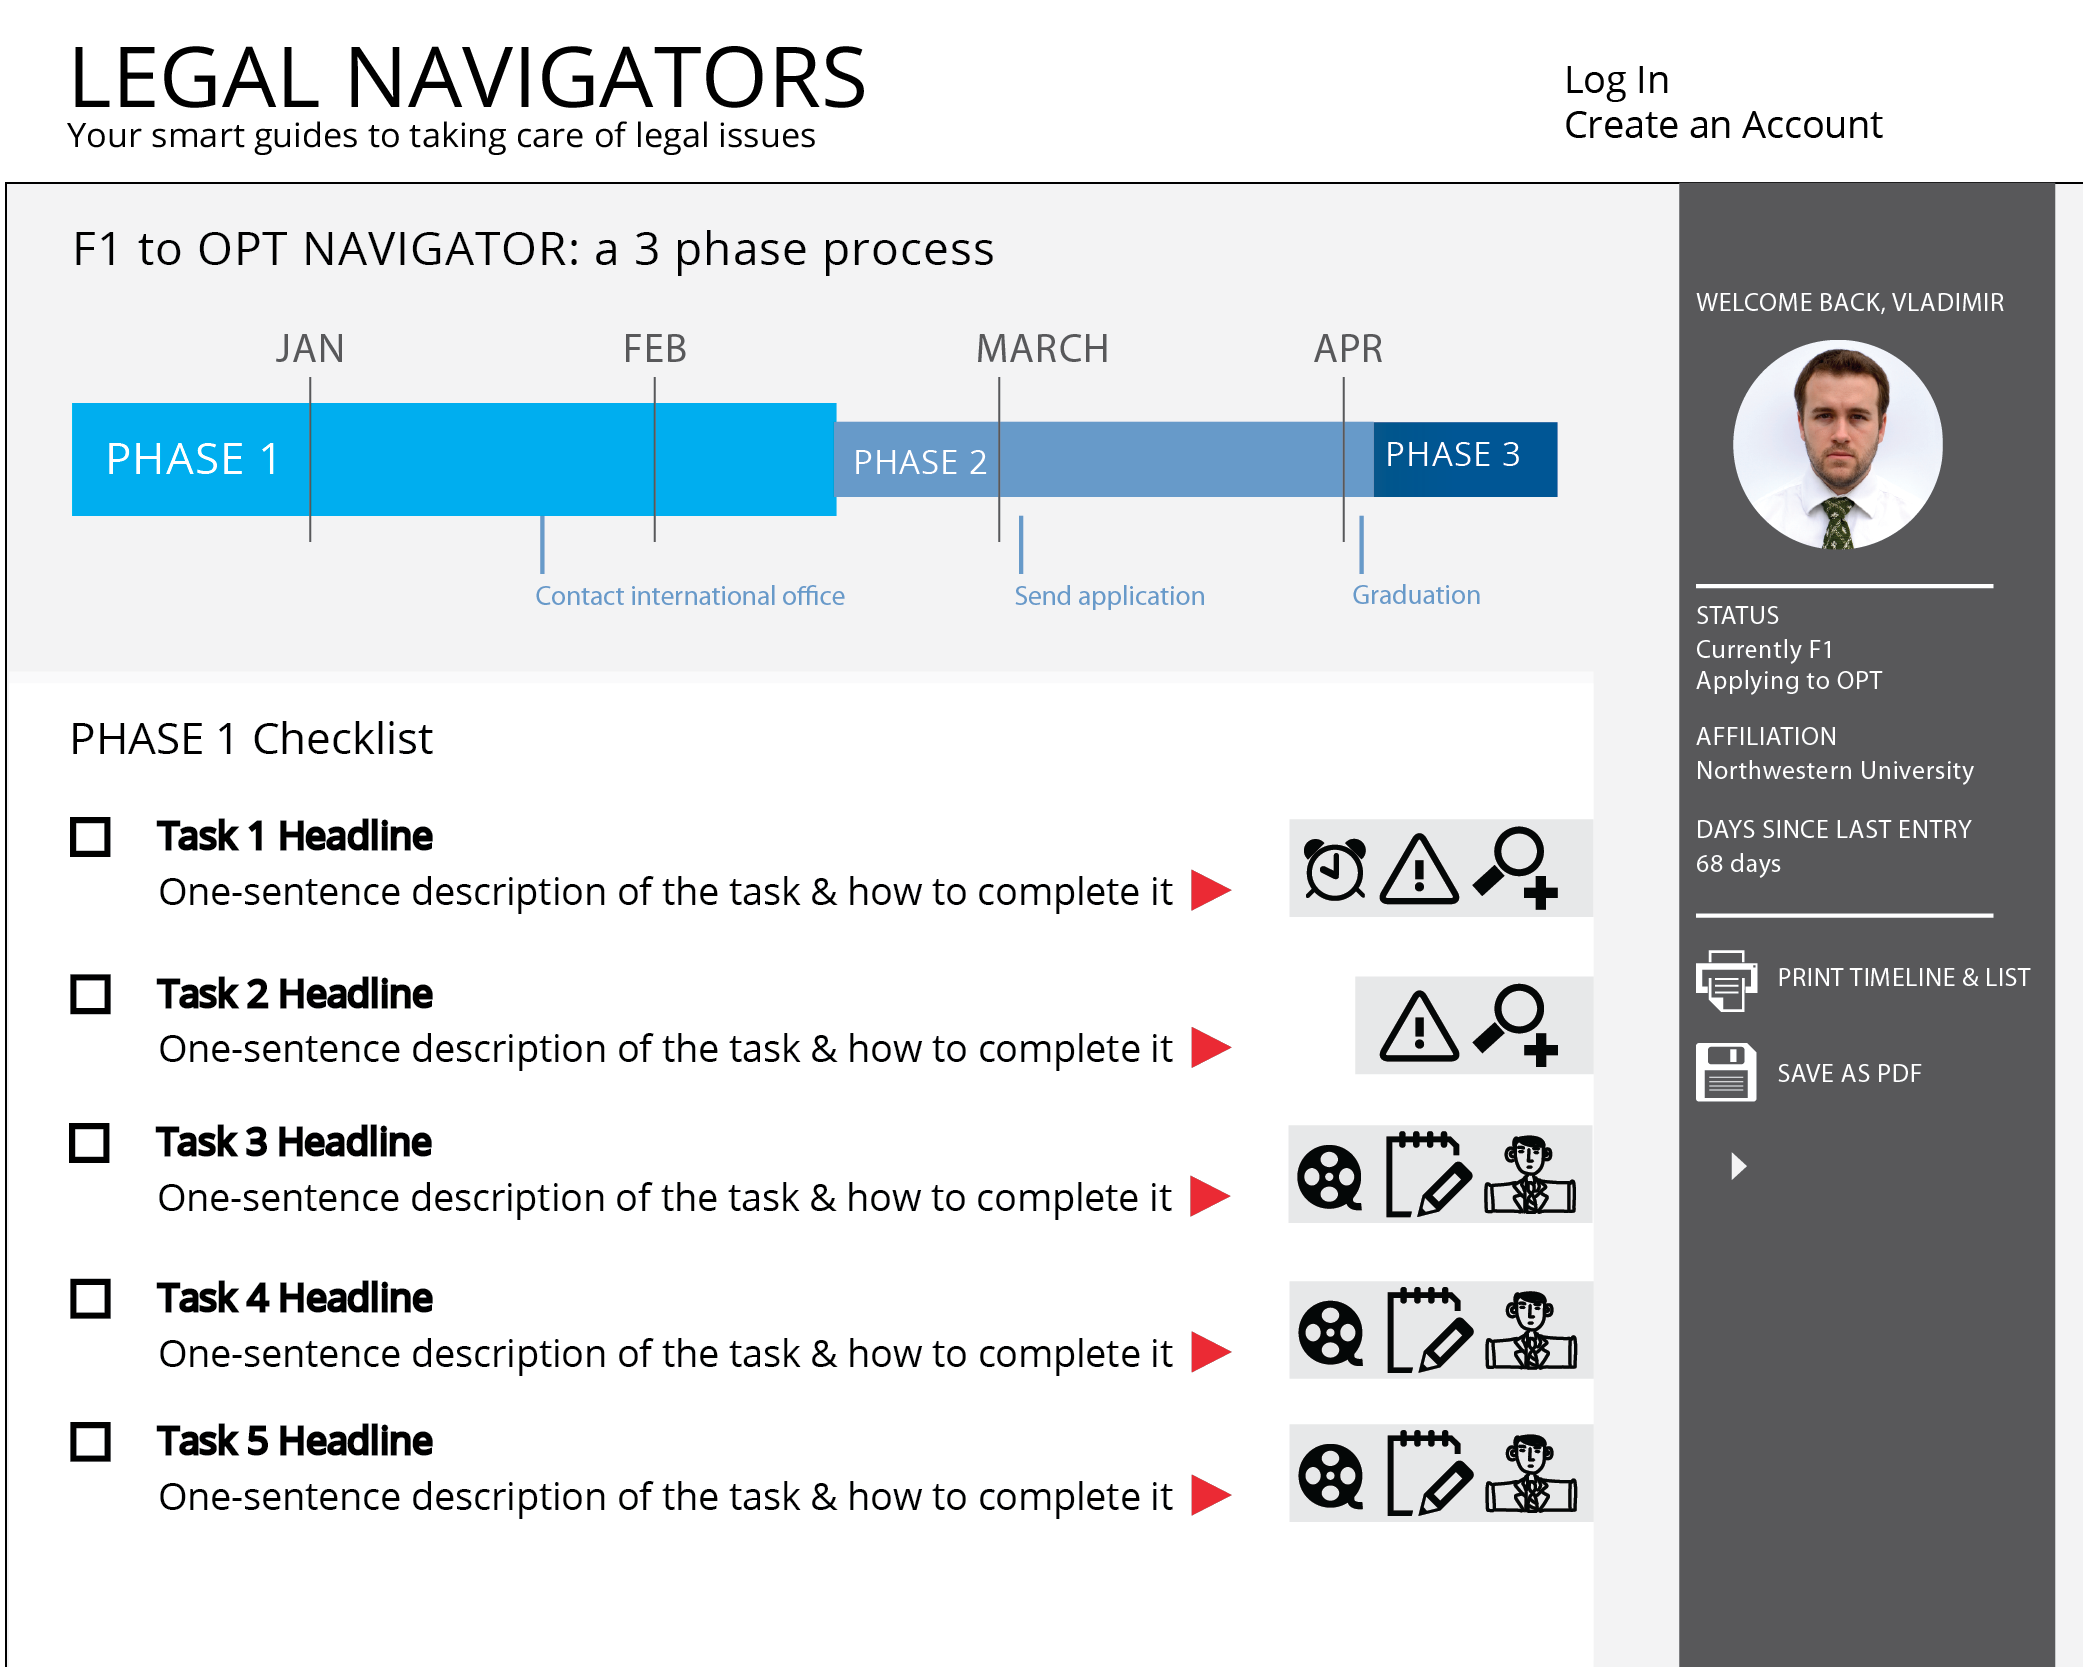Viewport: 2083px width, 1667px height.
Task: Expand Task 1 details with red arrow
Action: tap(1210, 890)
